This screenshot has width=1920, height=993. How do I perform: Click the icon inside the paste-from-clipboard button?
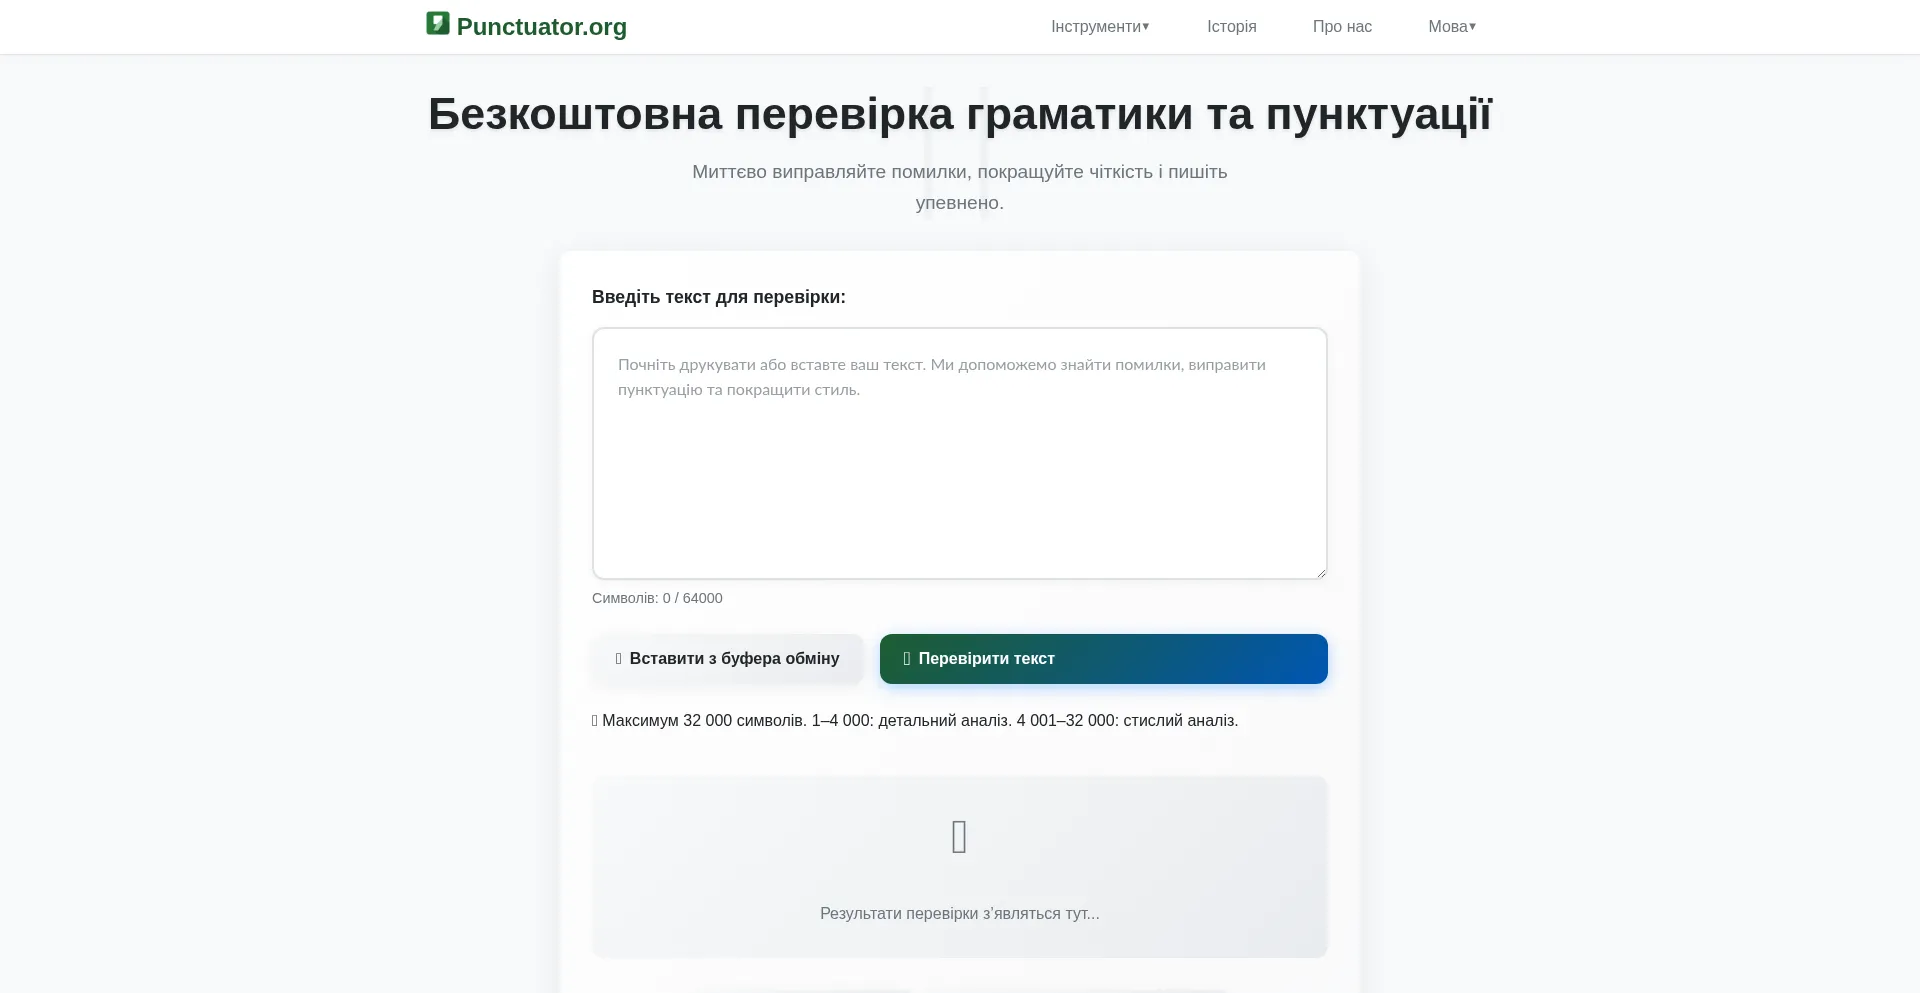619,659
